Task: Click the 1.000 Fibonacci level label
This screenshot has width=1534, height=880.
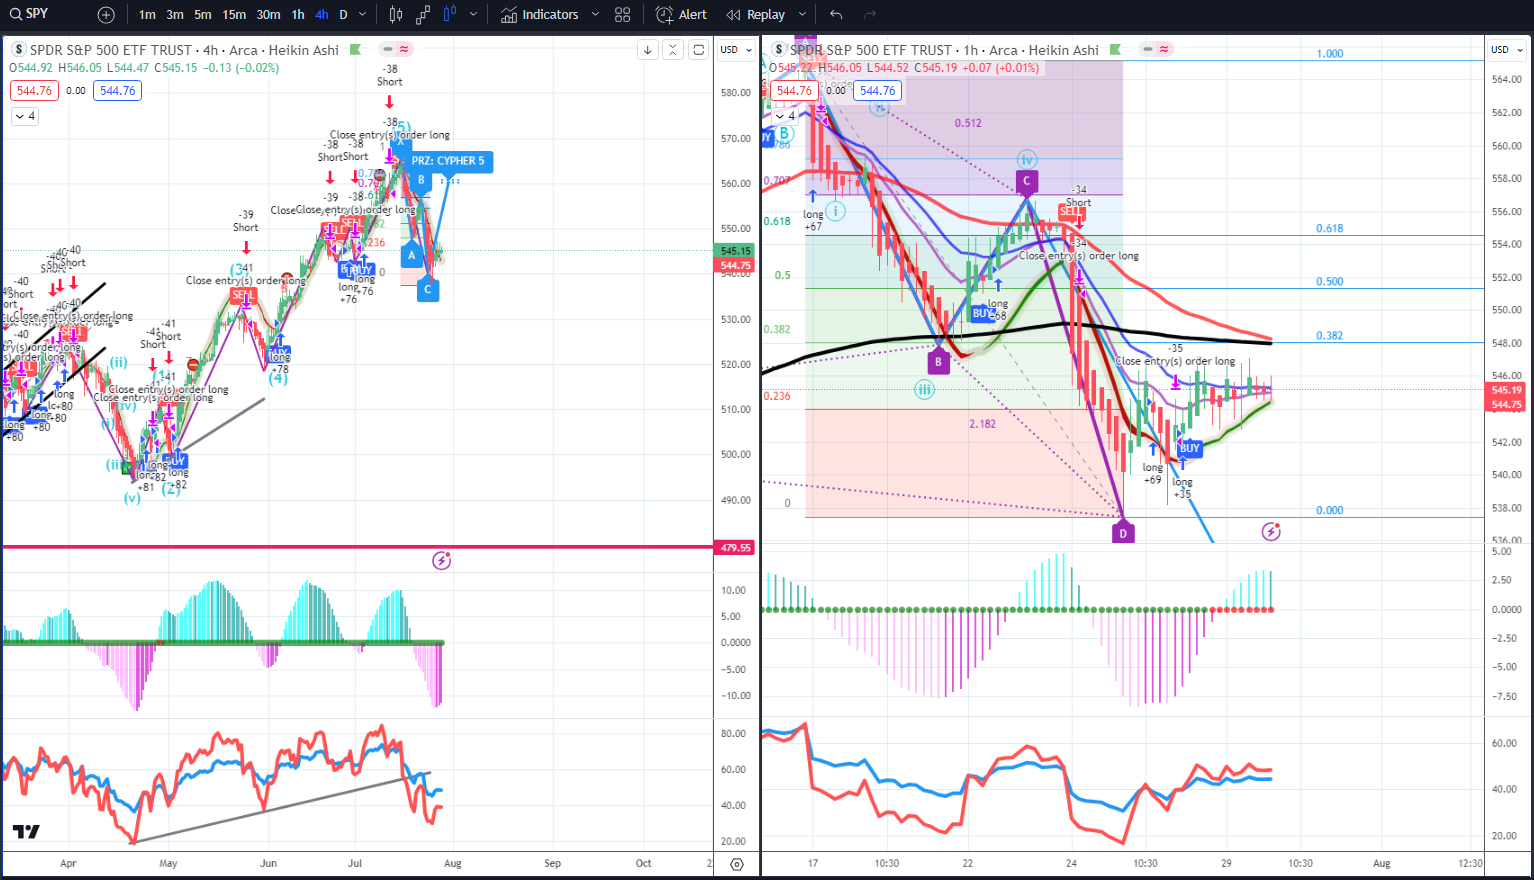Action: click(x=1329, y=54)
